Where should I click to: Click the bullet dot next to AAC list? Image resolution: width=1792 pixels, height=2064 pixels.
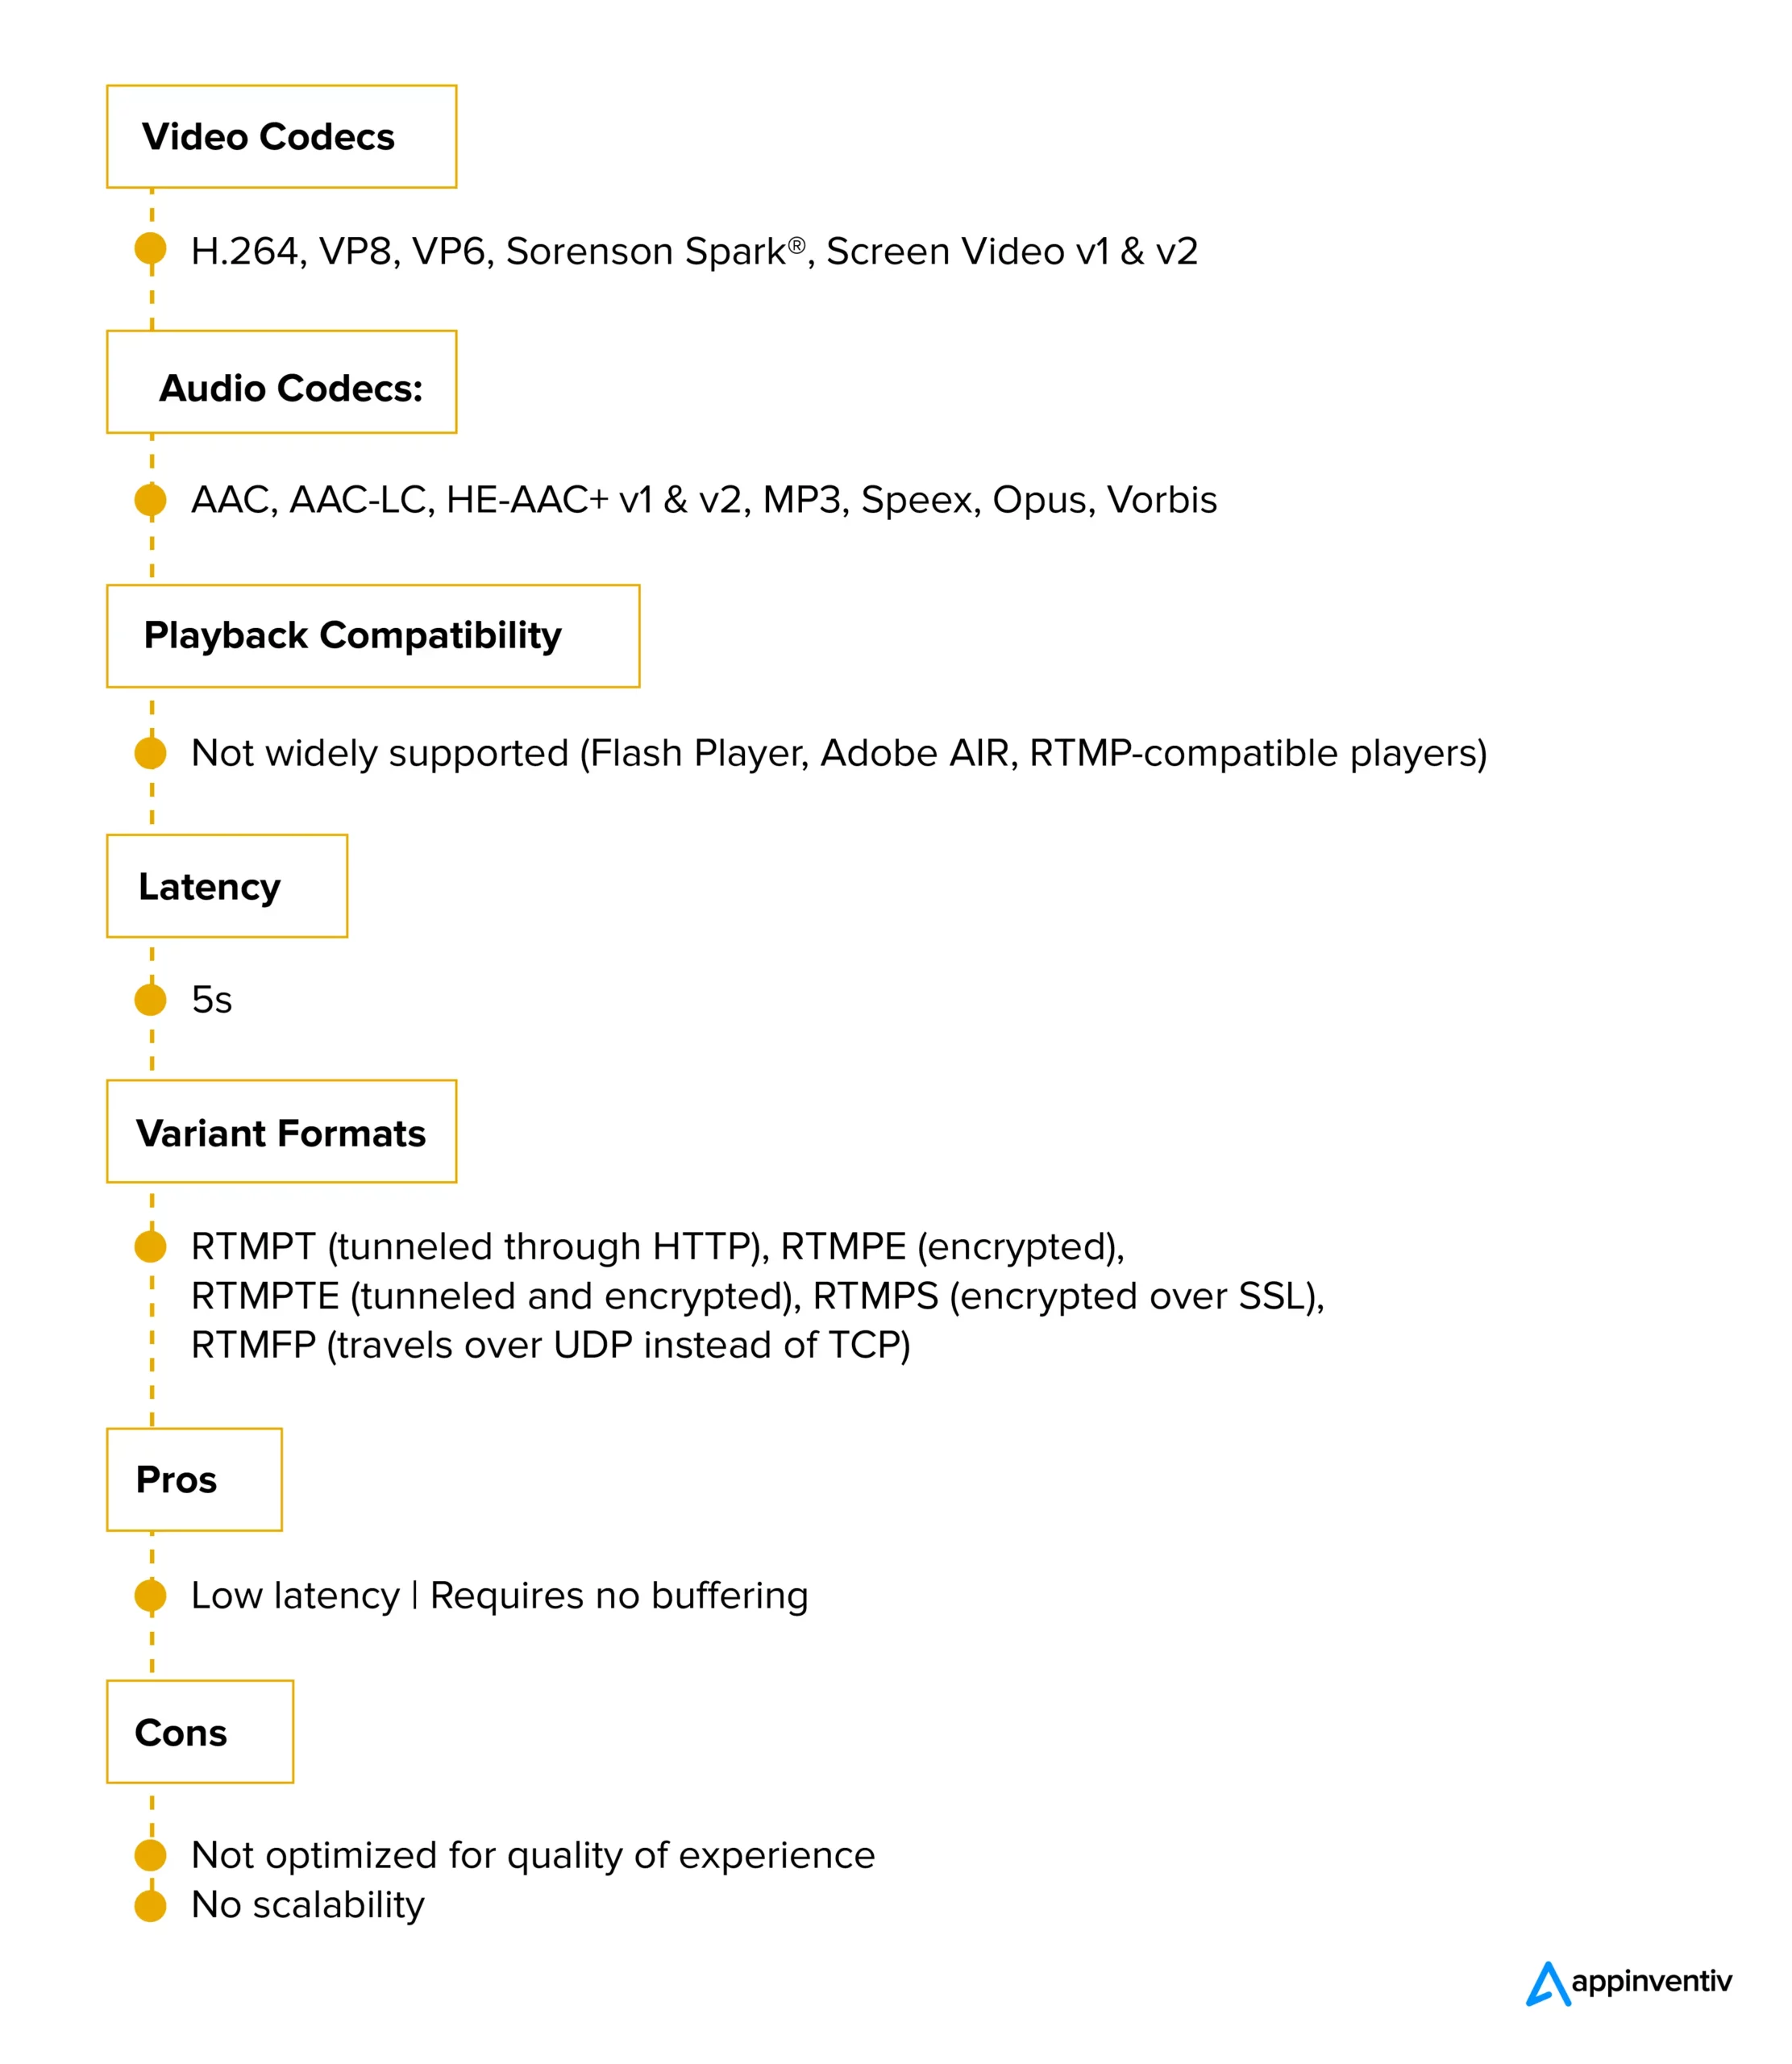151,499
